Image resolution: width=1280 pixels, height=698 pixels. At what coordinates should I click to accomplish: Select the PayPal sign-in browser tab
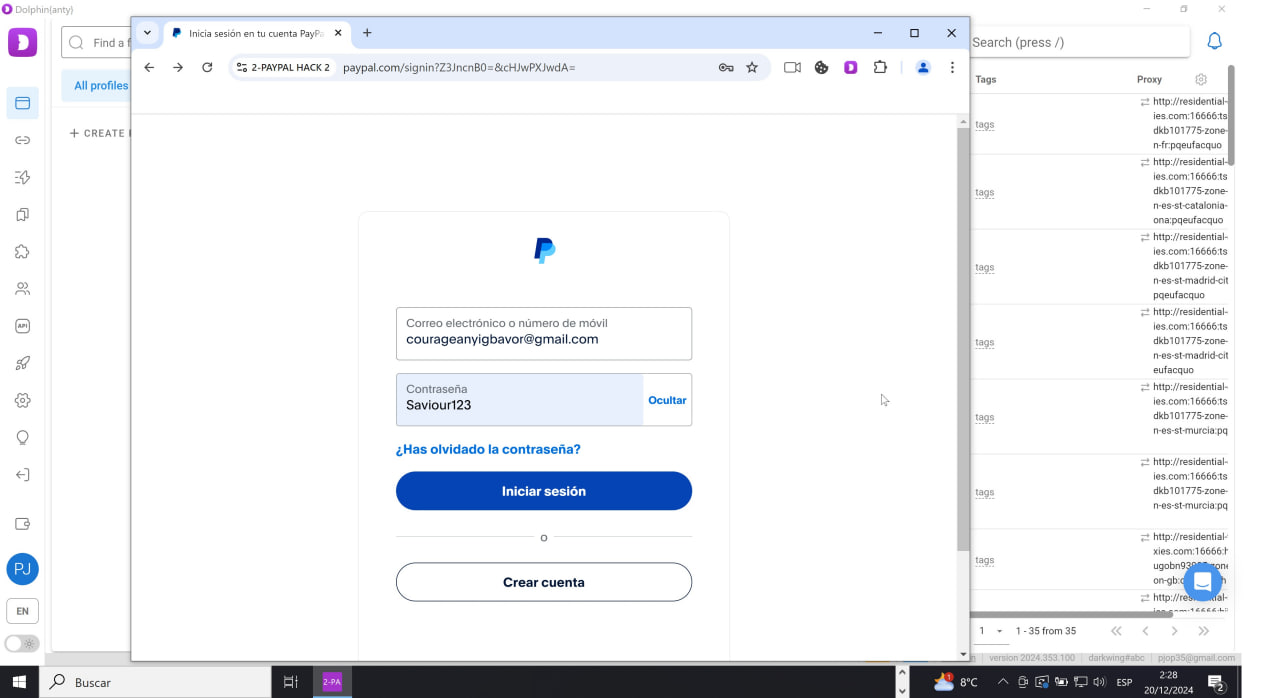(256, 33)
